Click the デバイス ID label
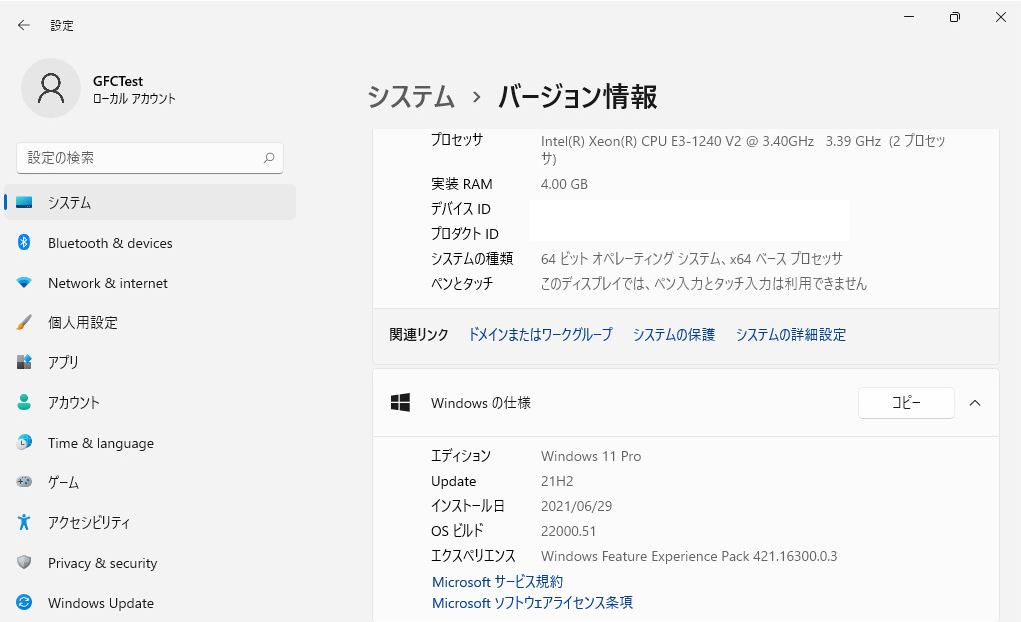This screenshot has height=622, width=1021. 460,209
